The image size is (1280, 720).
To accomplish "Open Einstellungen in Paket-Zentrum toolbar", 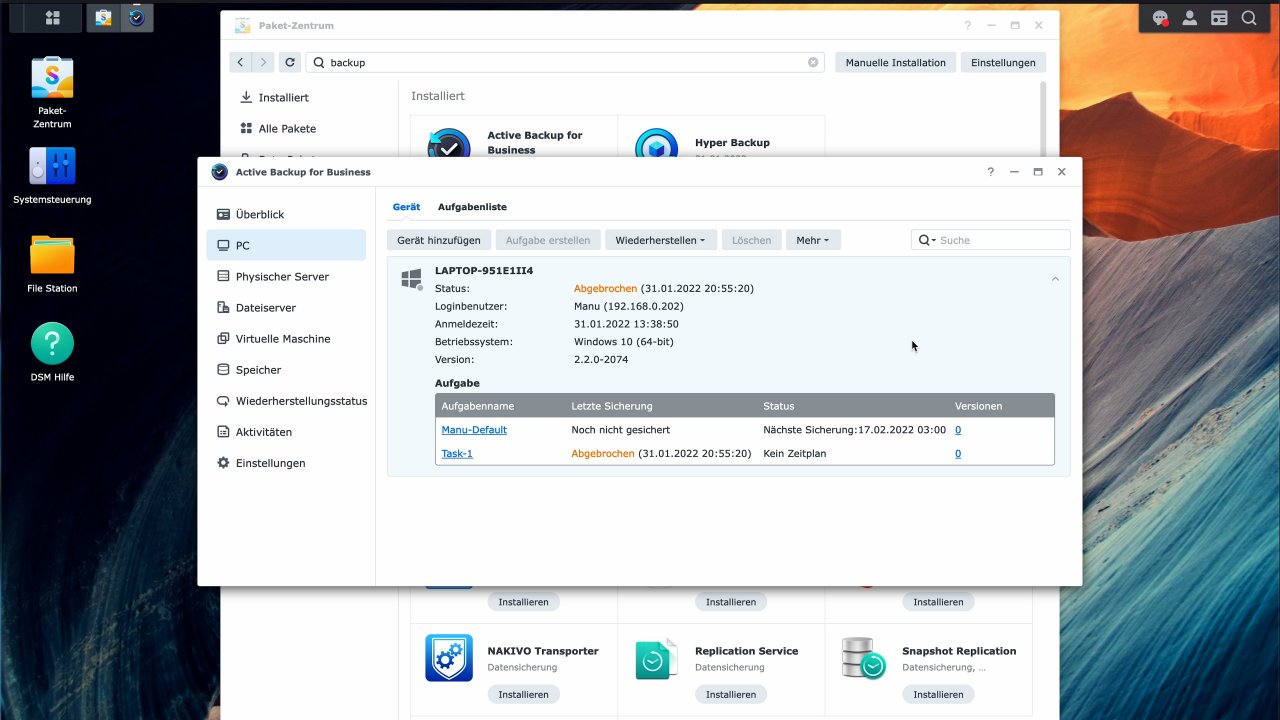I will [x=1003, y=62].
